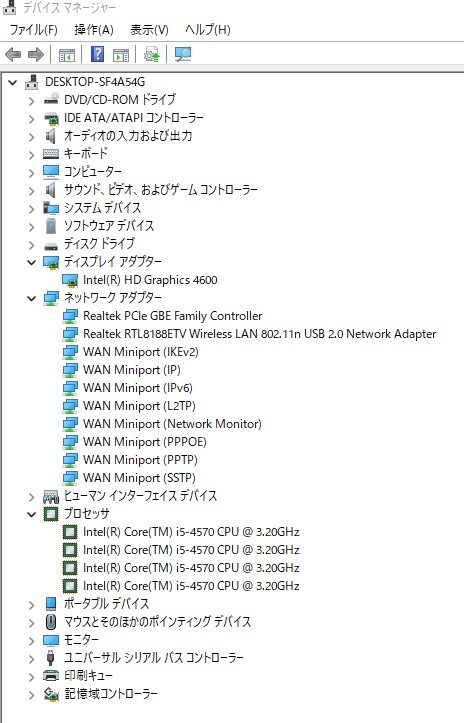Open the 操作(A) menu
Viewport: 464px width, 723px height.
tap(94, 30)
